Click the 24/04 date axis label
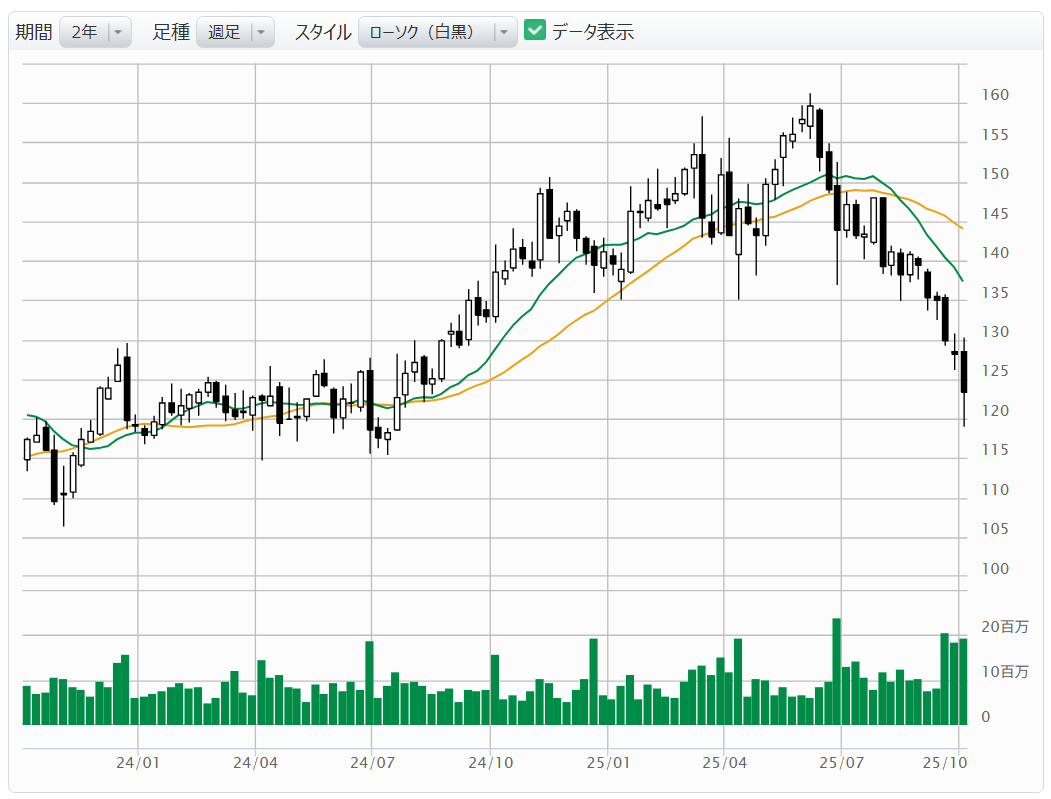This screenshot has height=799, width=1051. point(255,763)
